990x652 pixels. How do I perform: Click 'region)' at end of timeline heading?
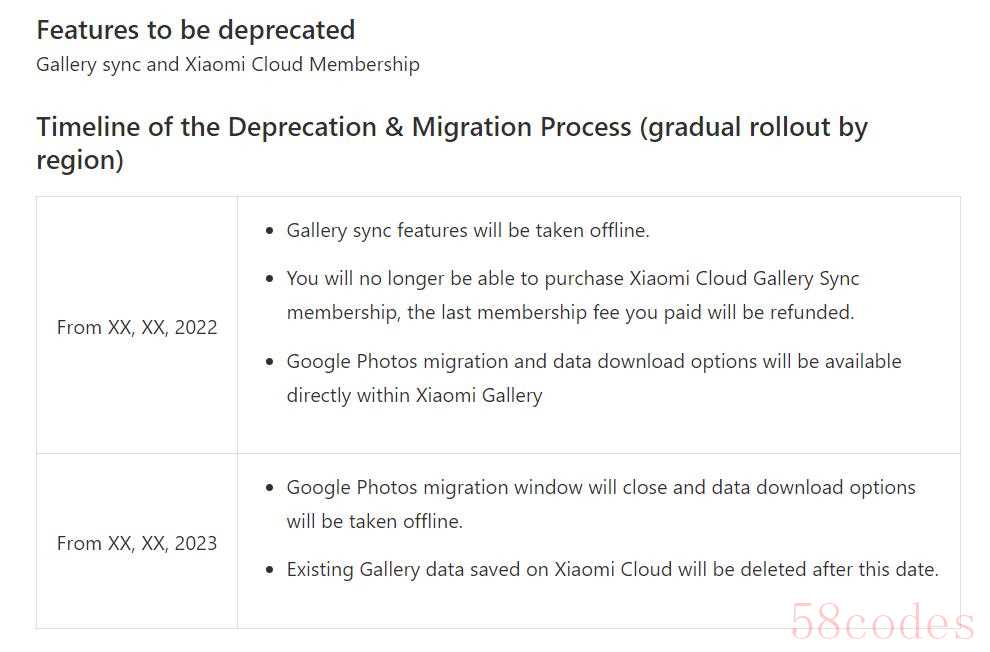coord(80,160)
